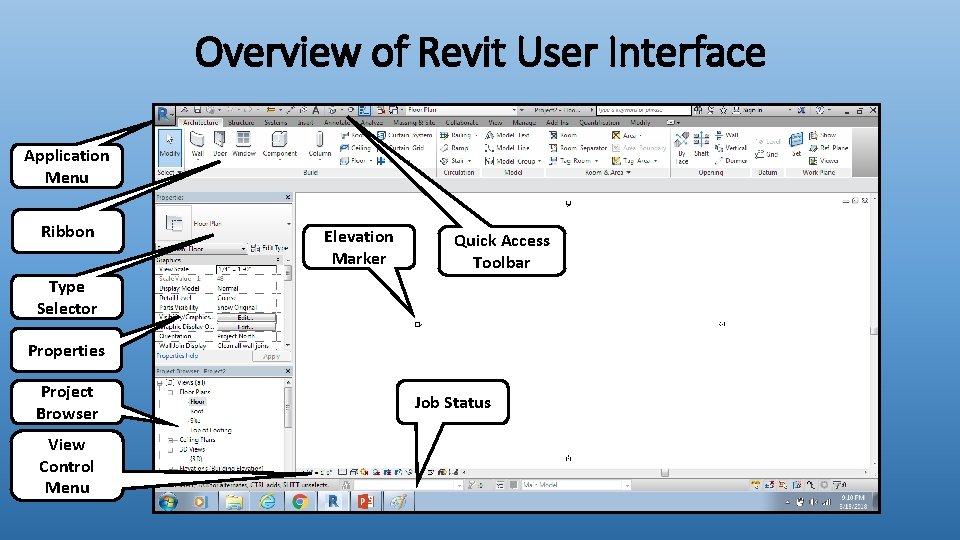Click the Floor tool in Build panel

(x=354, y=161)
